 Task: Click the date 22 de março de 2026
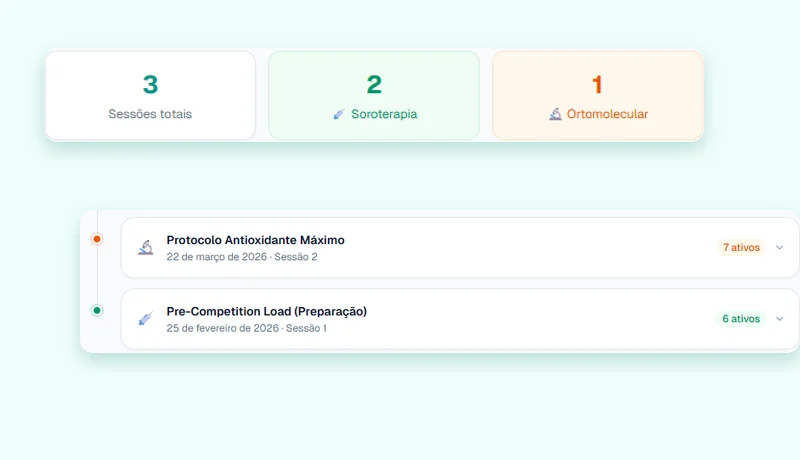216,257
